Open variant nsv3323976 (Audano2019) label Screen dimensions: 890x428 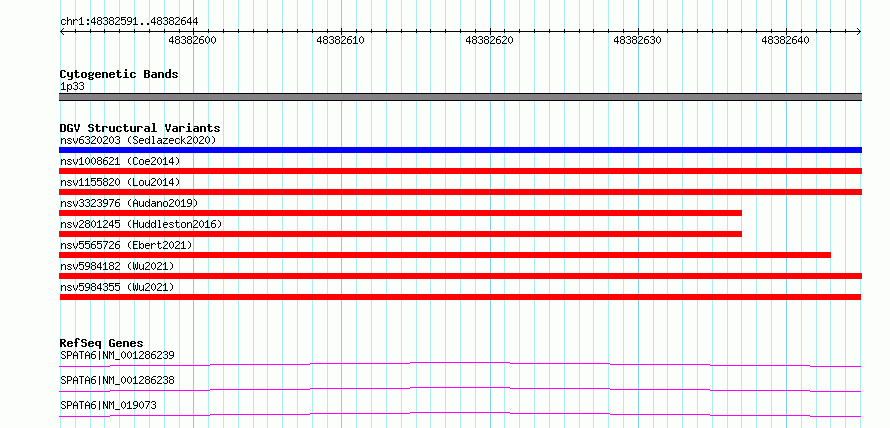pos(129,203)
